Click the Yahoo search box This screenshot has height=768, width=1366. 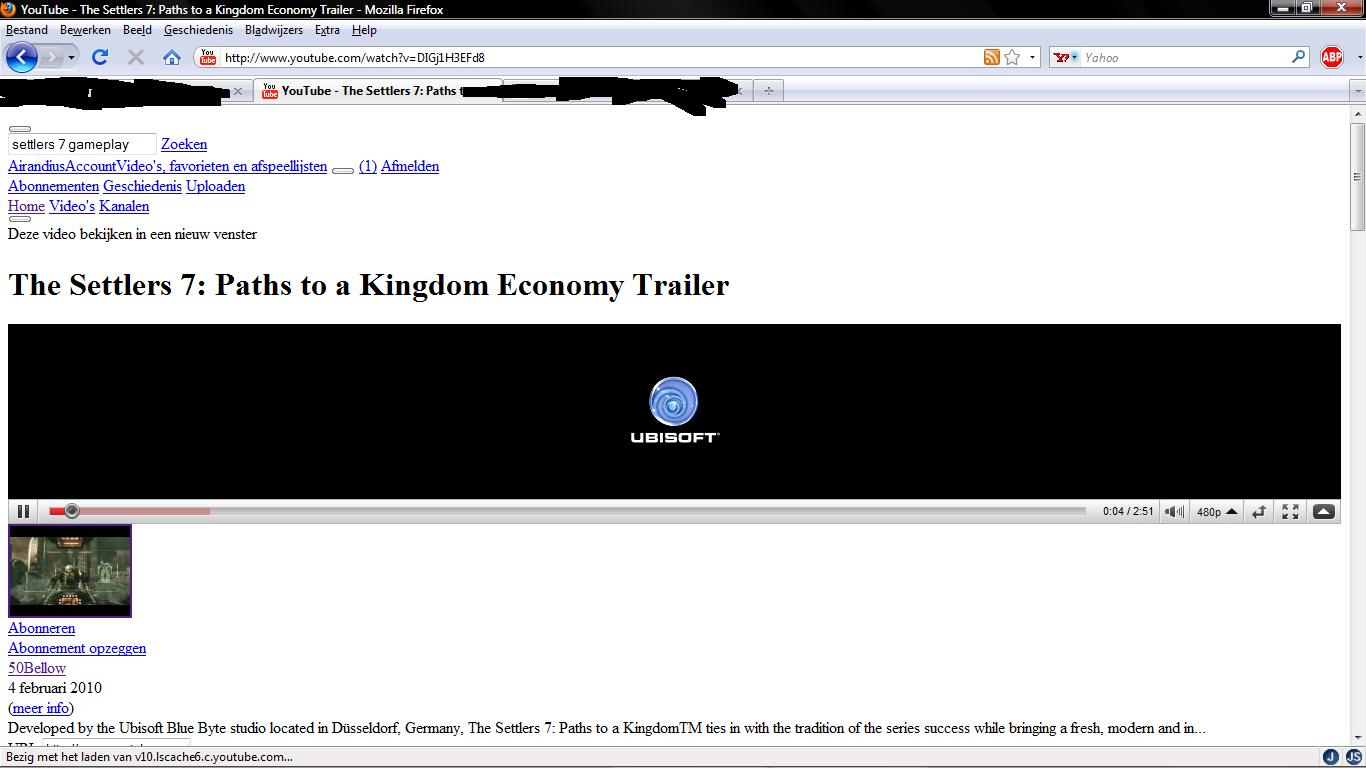pyautogui.click(x=1185, y=57)
